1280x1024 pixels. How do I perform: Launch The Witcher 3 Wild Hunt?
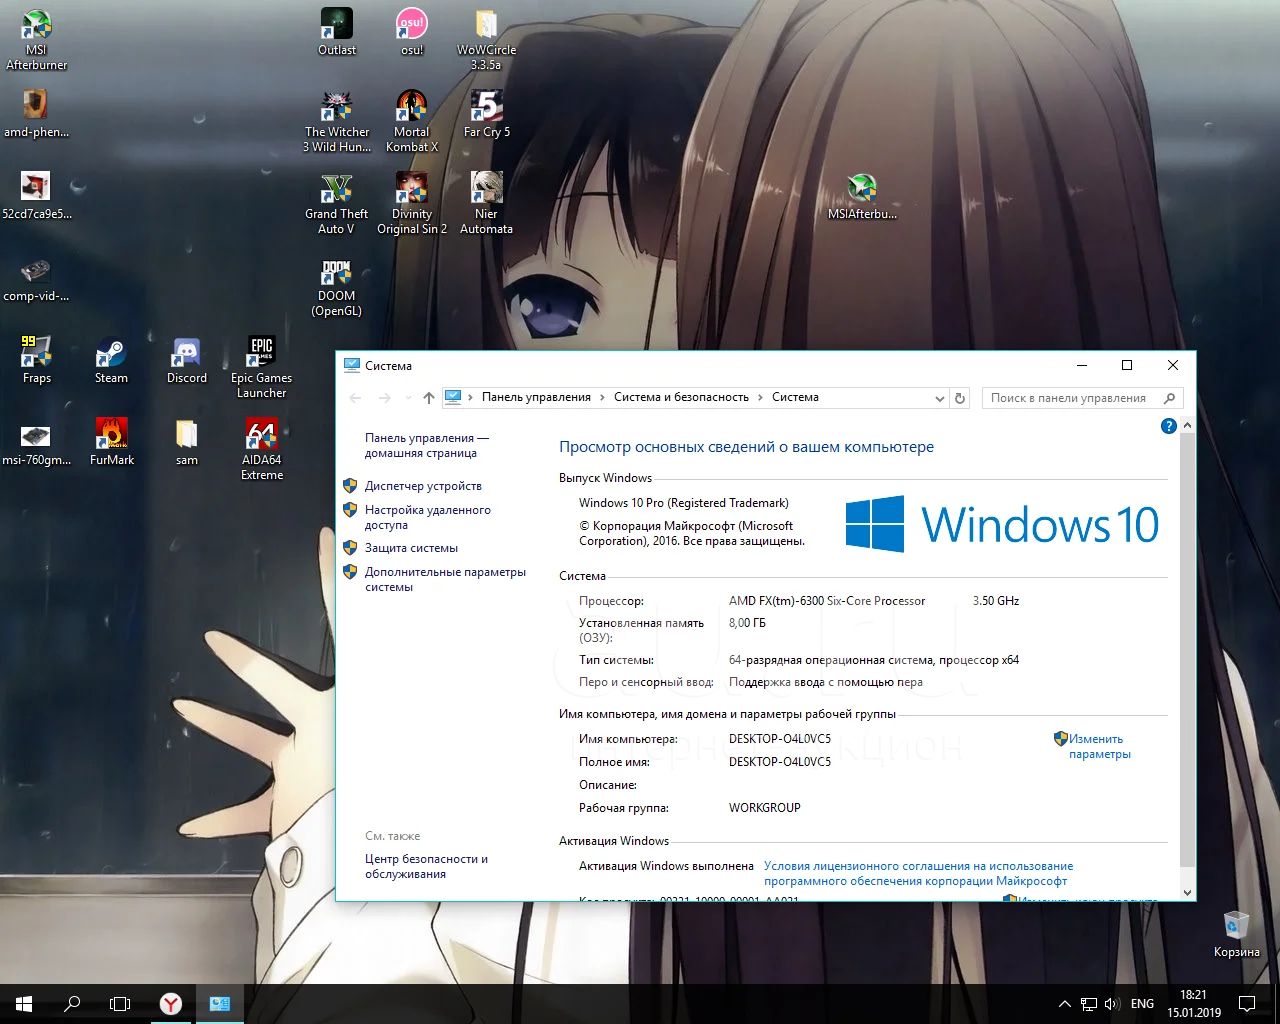337,121
